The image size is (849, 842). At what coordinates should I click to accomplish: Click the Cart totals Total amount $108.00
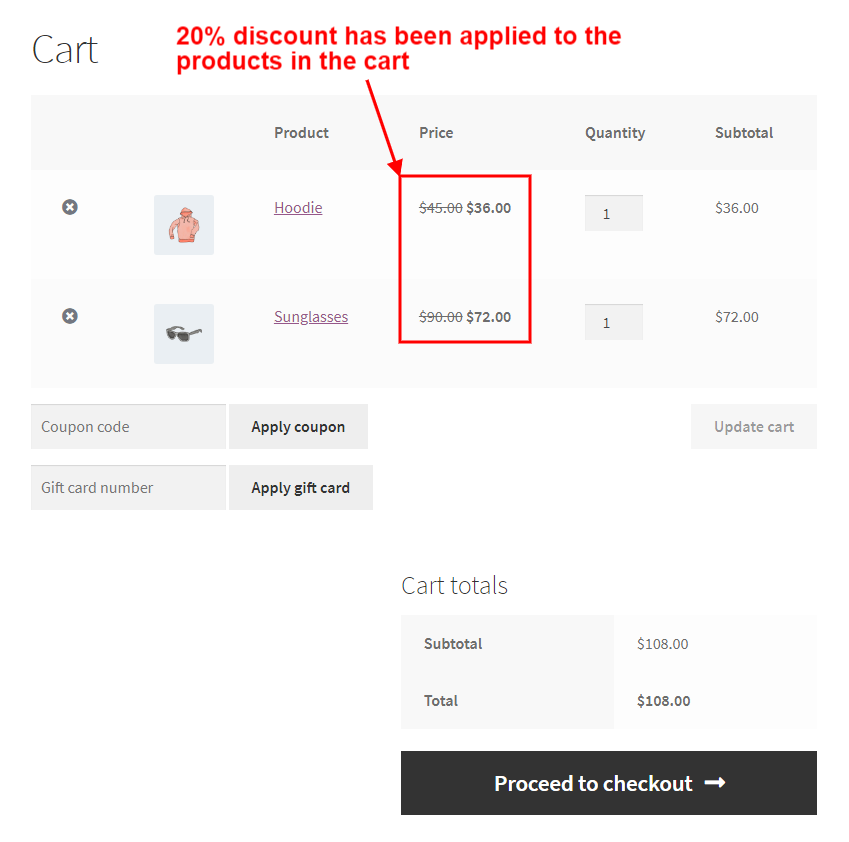tap(663, 701)
